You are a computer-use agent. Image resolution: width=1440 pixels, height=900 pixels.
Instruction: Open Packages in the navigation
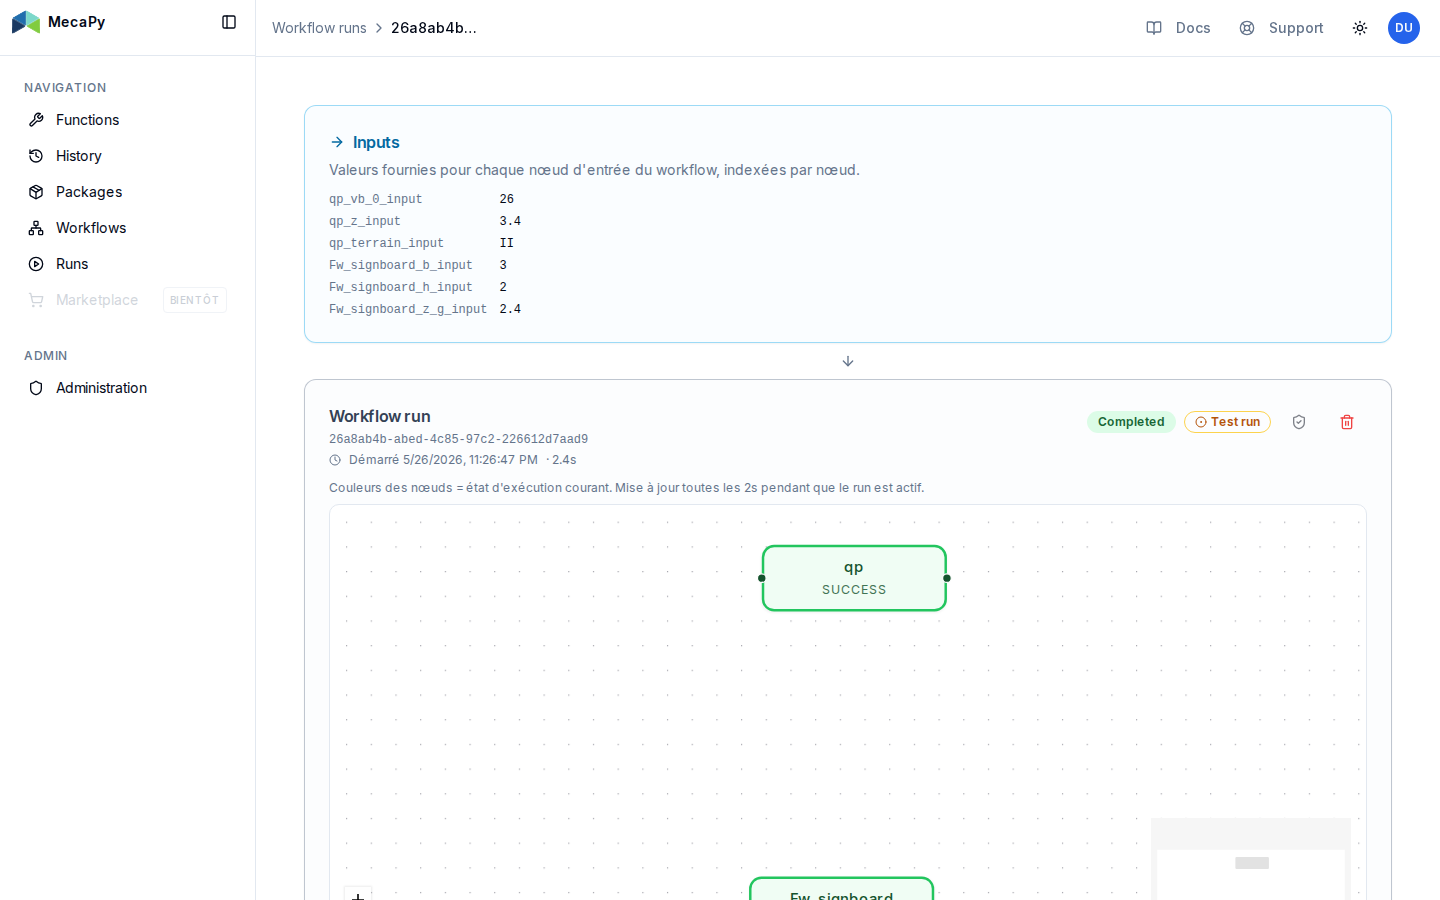[x=128, y=192]
